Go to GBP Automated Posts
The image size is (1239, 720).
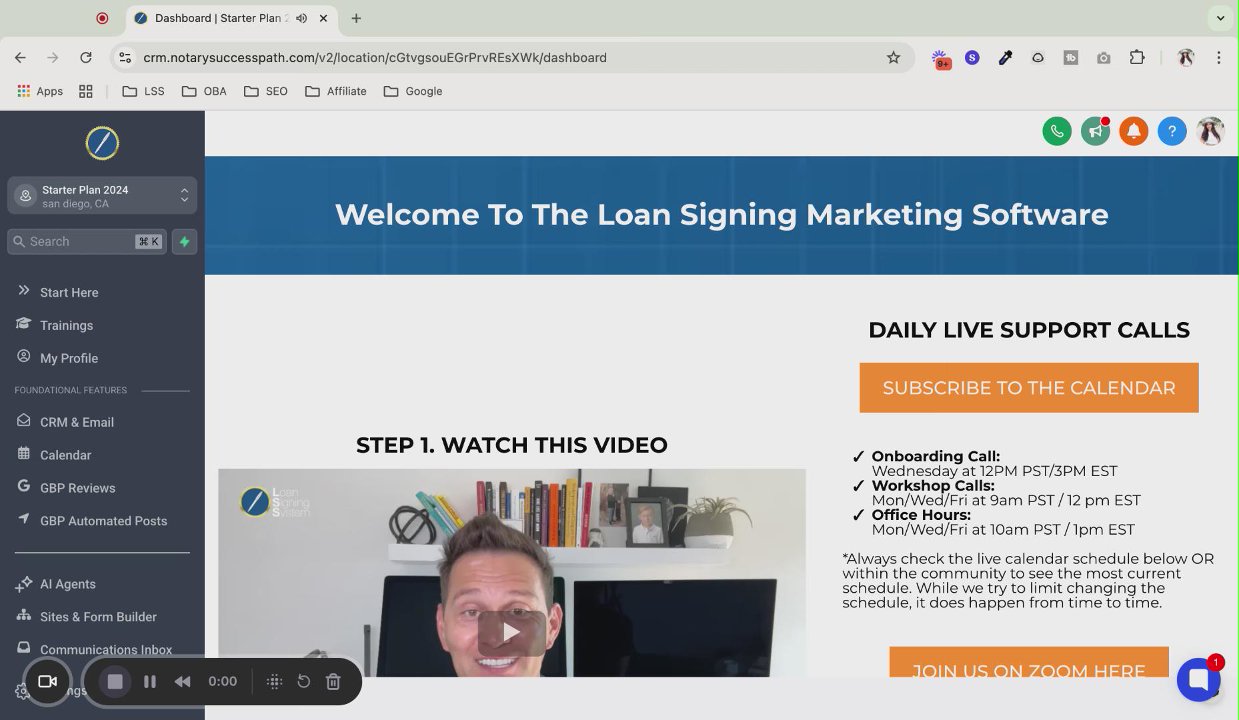point(102,520)
